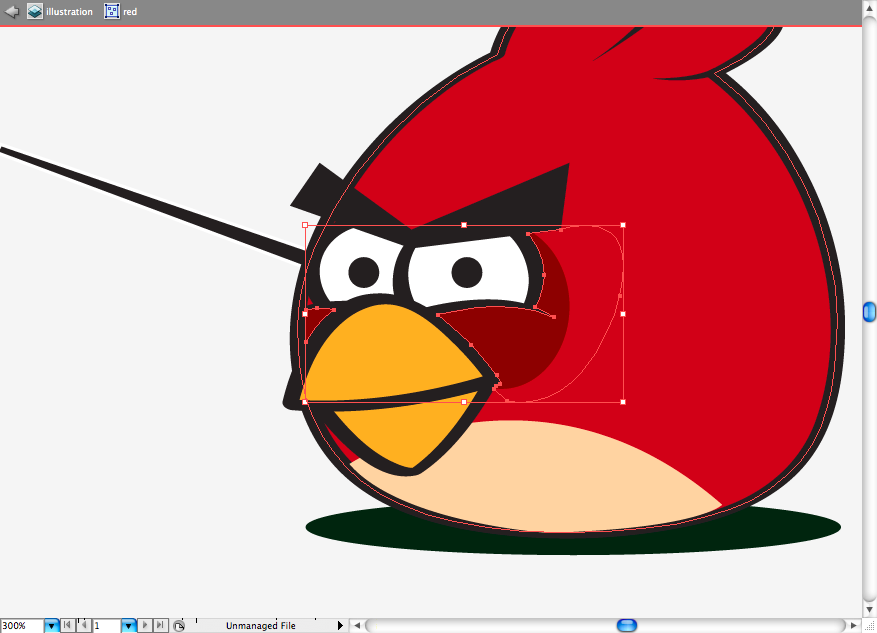Image resolution: width=877 pixels, height=633 pixels.
Task: Go to the previous artboard
Action: tap(83, 625)
